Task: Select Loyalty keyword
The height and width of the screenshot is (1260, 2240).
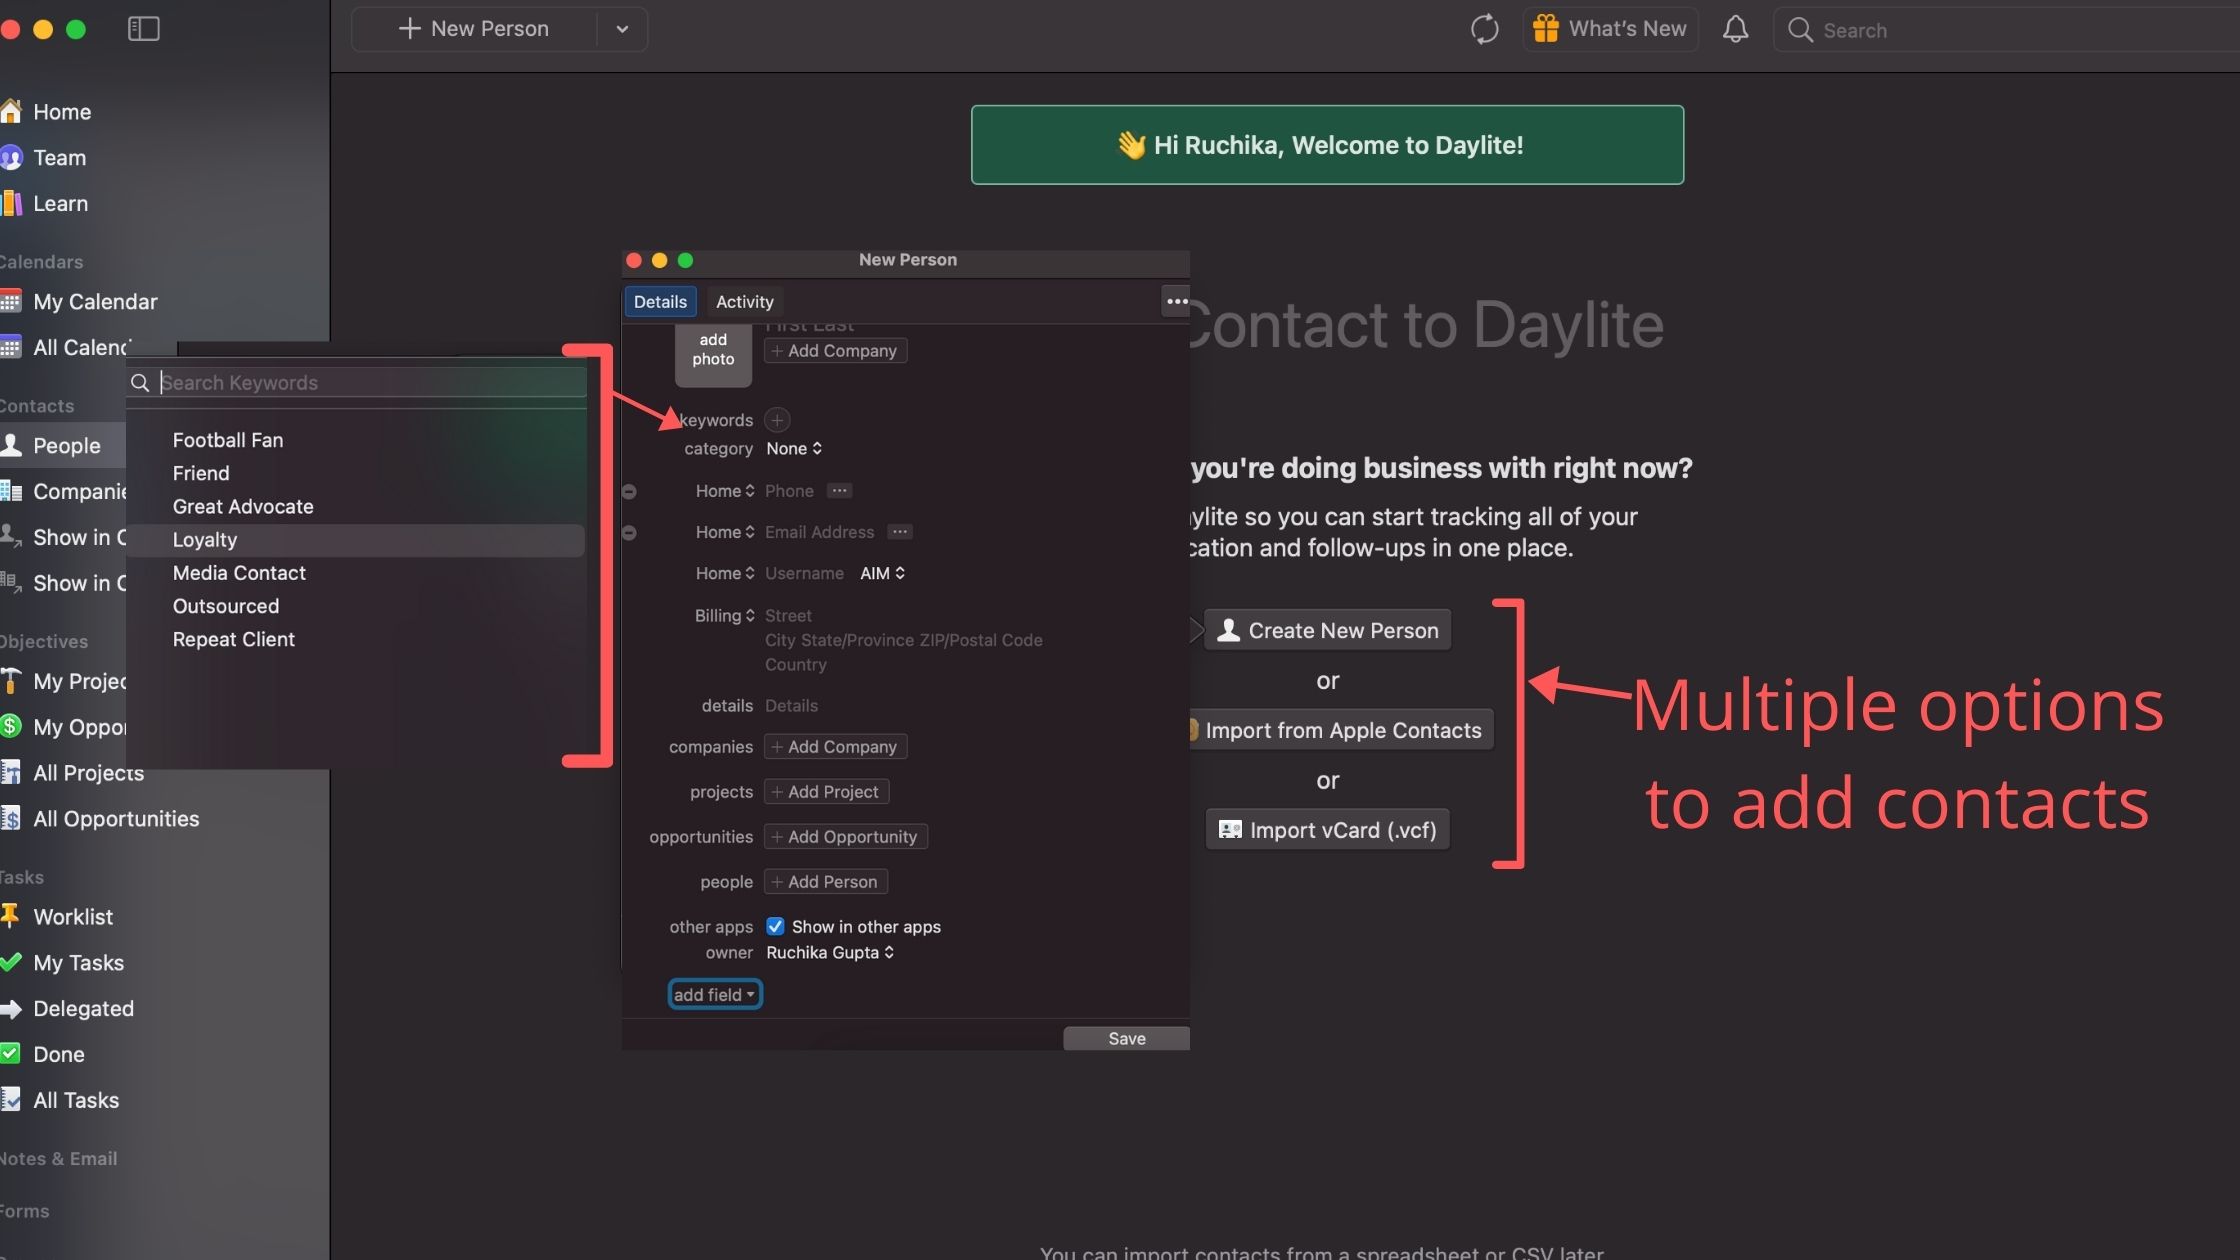Action: tap(356, 540)
